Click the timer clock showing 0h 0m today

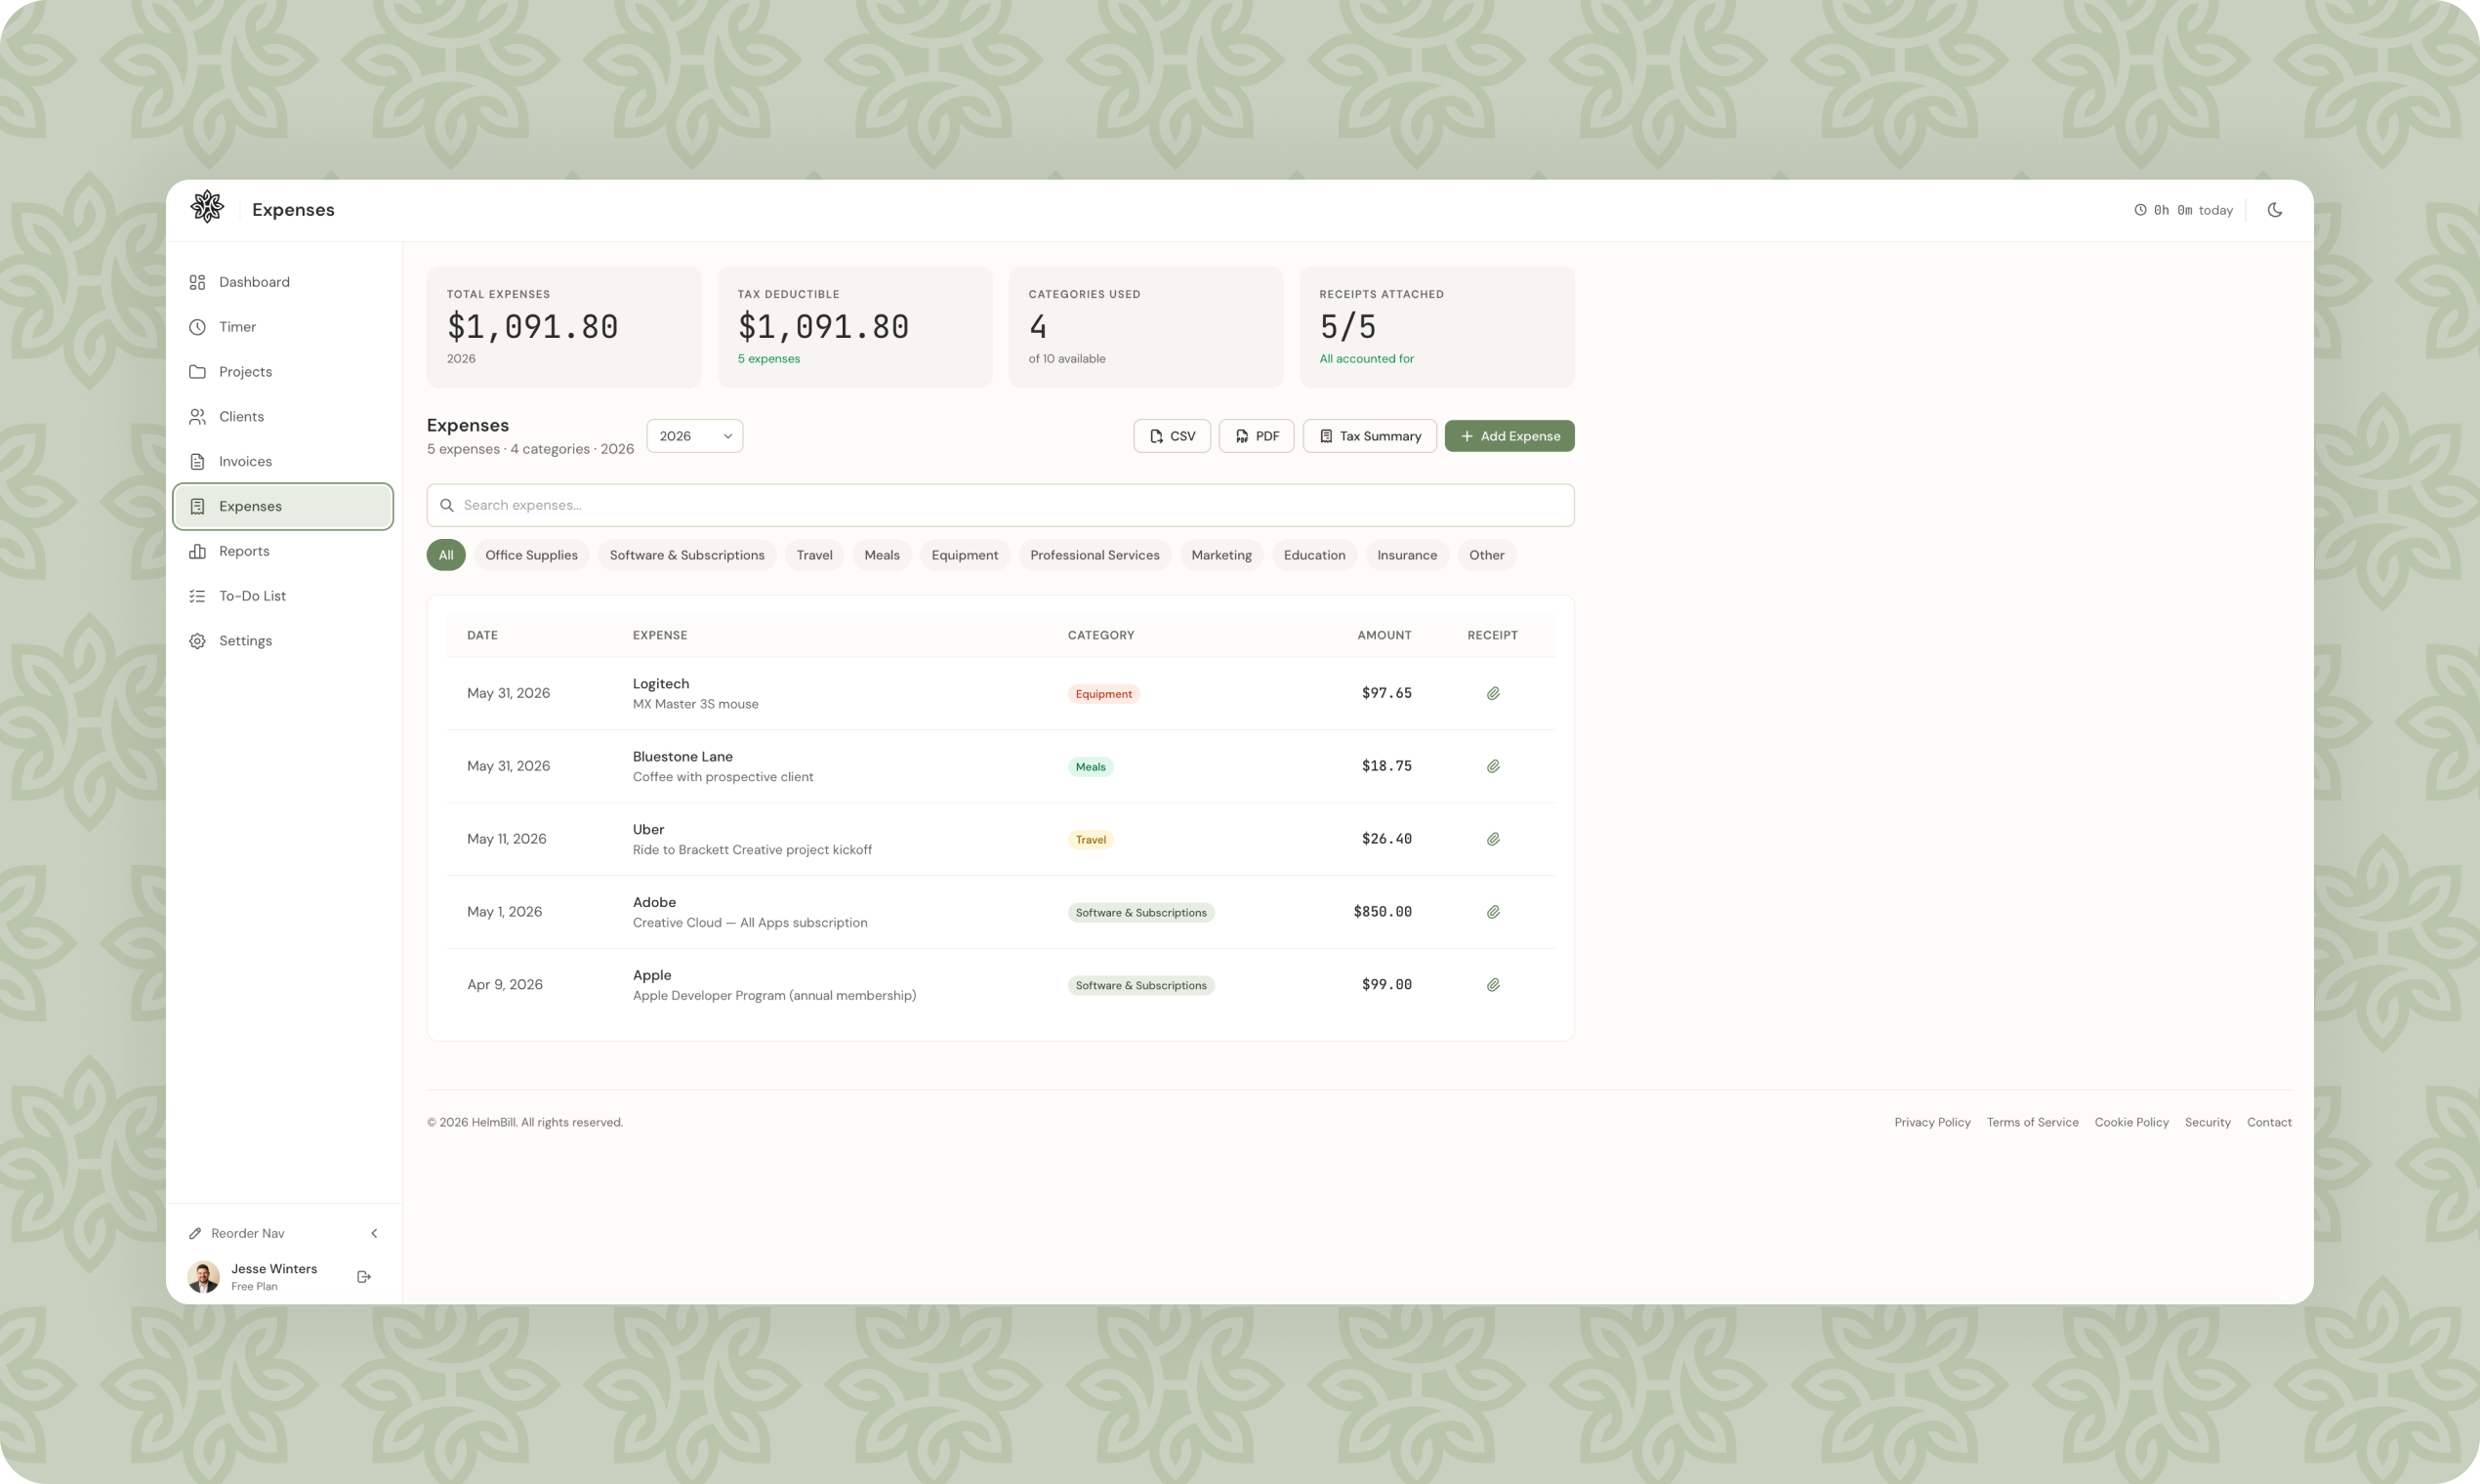pos(2183,210)
